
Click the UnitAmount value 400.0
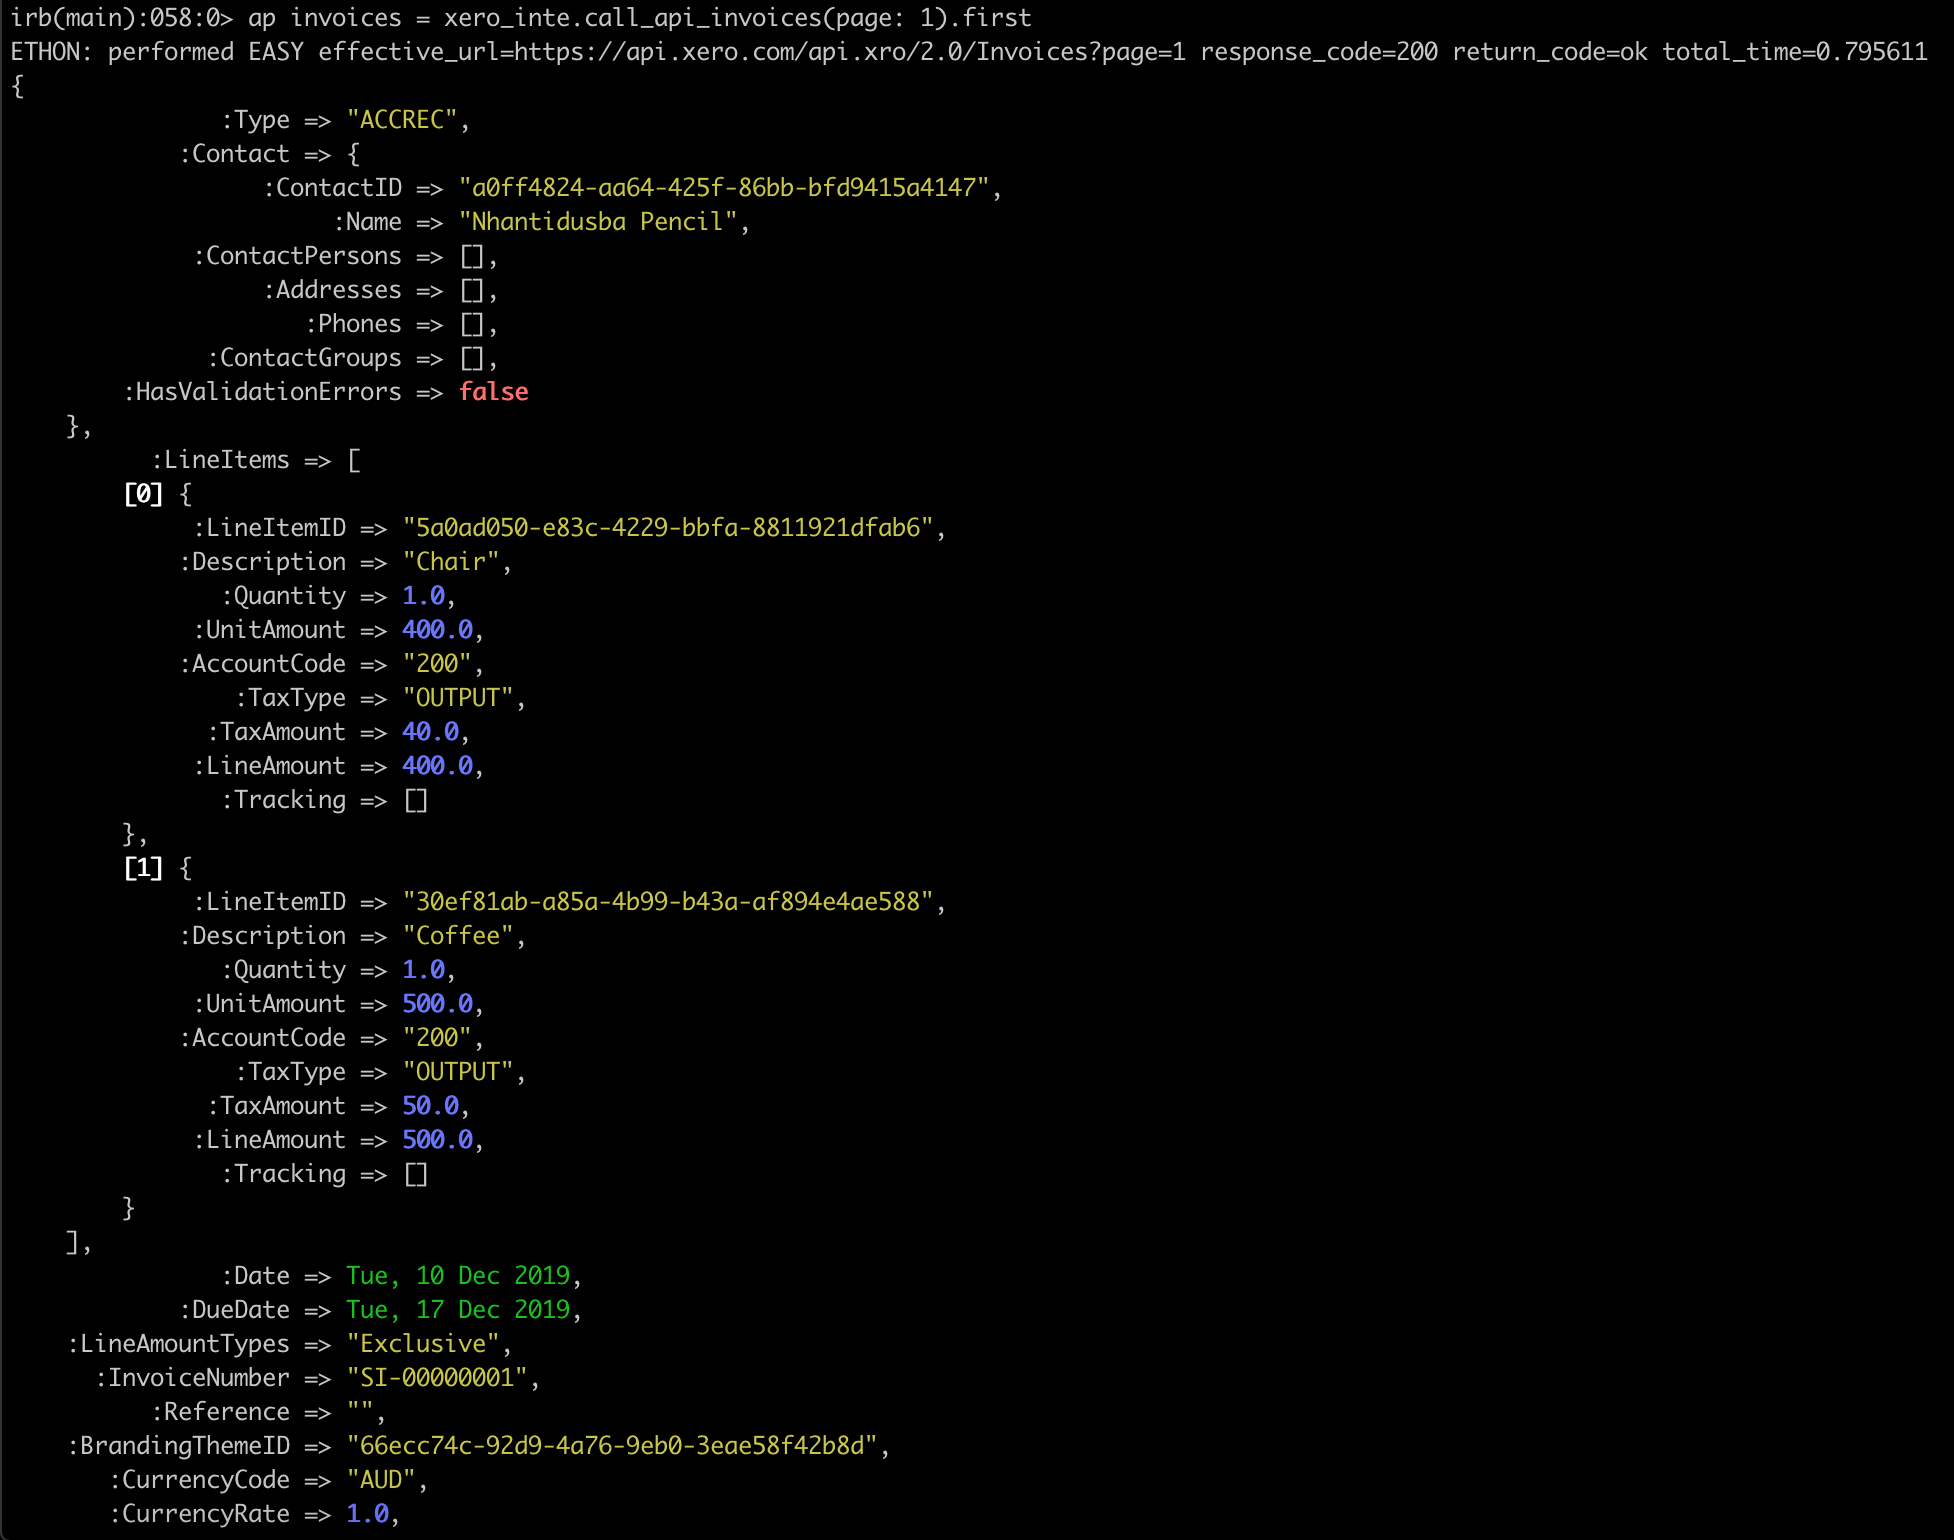tap(436, 629)
